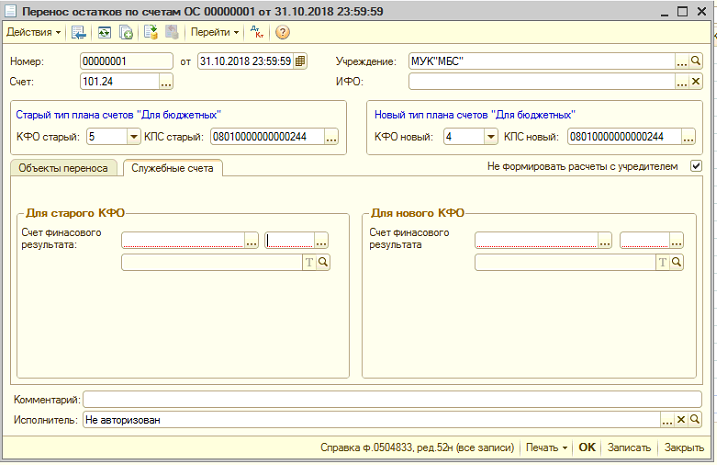The width and height of the screenshot is (717, 465).
Task: Click the magnifier icon under Для нового КФО
Action: tap(676, 262)
